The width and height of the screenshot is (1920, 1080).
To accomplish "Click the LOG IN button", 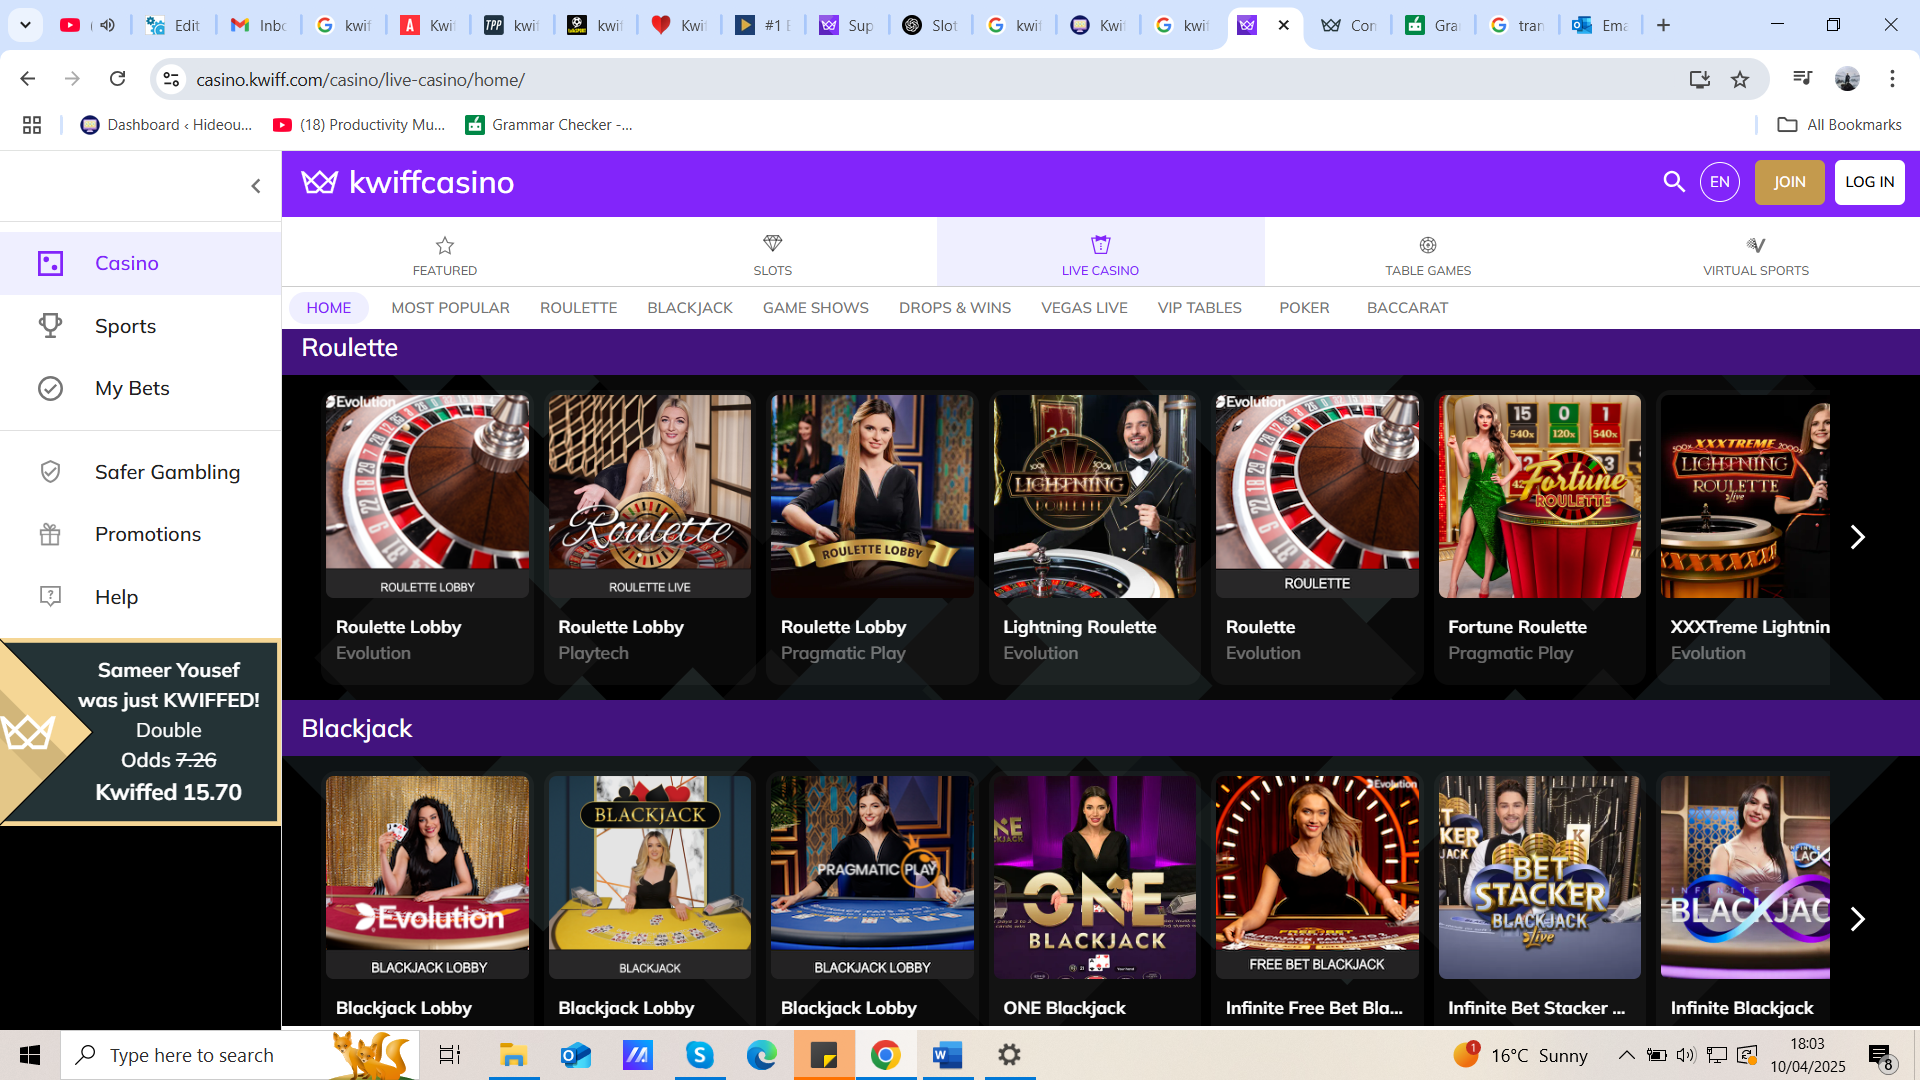I will pos(1869,182).
